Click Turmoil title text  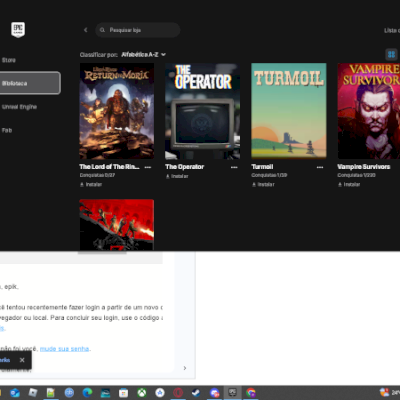pos(262,167)
